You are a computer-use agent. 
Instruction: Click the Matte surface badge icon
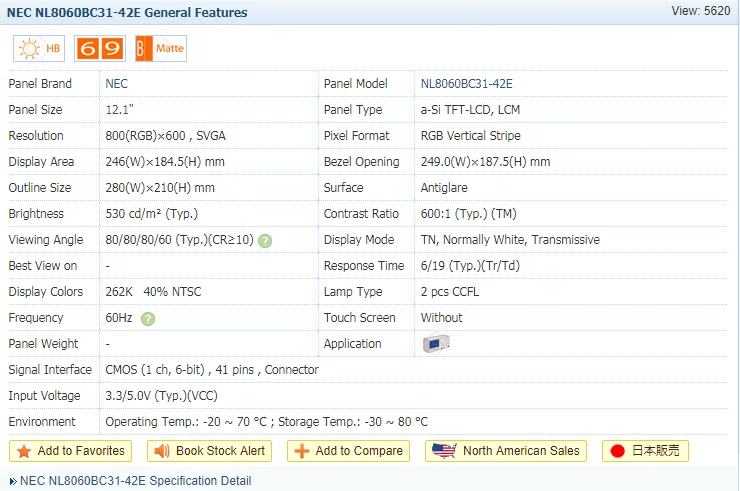coord(161,48)
